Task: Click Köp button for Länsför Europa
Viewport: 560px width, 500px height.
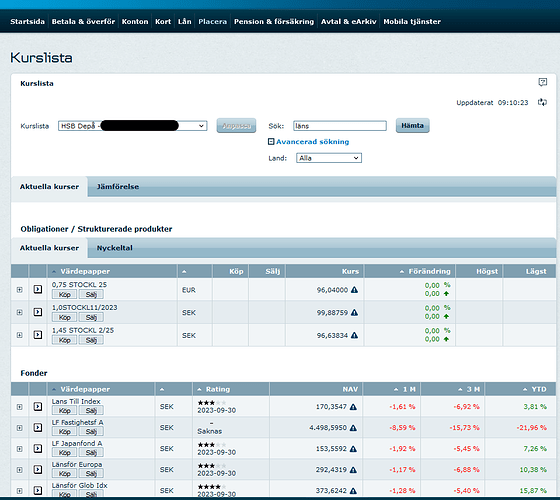Action: [64, 474]
